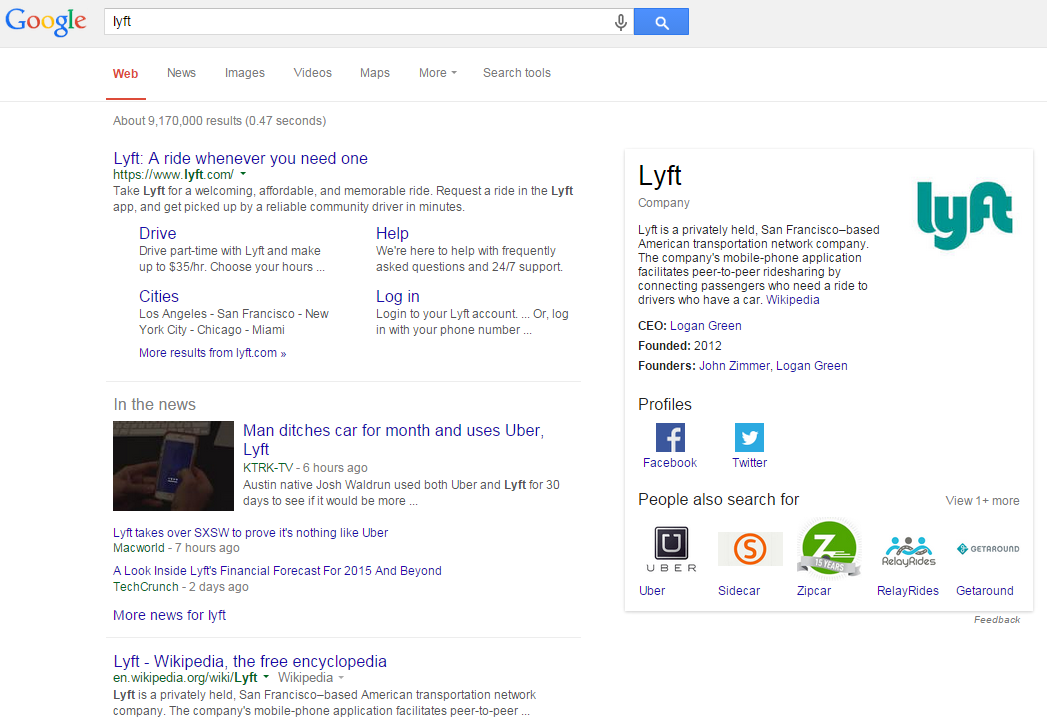This screenshot has height=721, width=1047.
Task: Go to the Google logo homepage
Action: (x=46, y=22)
